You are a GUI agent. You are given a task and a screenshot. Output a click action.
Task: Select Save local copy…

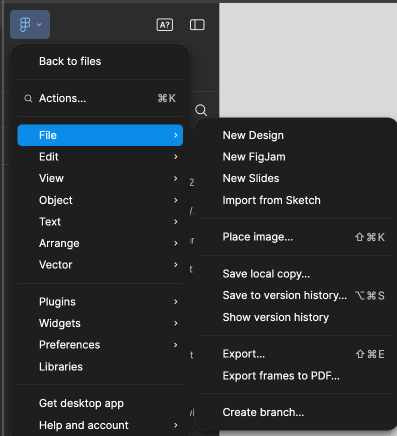pos(296,274)
